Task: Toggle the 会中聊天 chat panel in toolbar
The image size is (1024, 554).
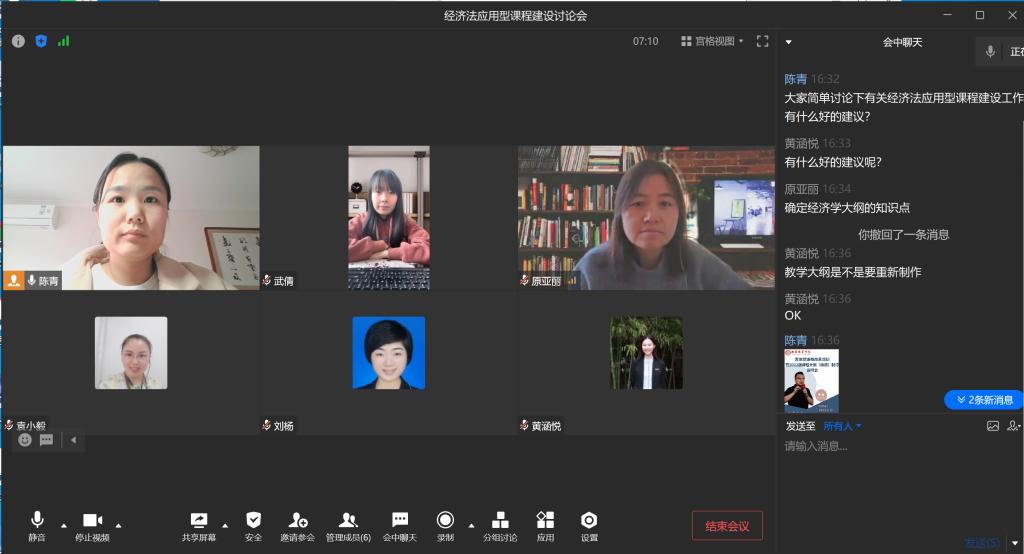Action: point(399,525)
